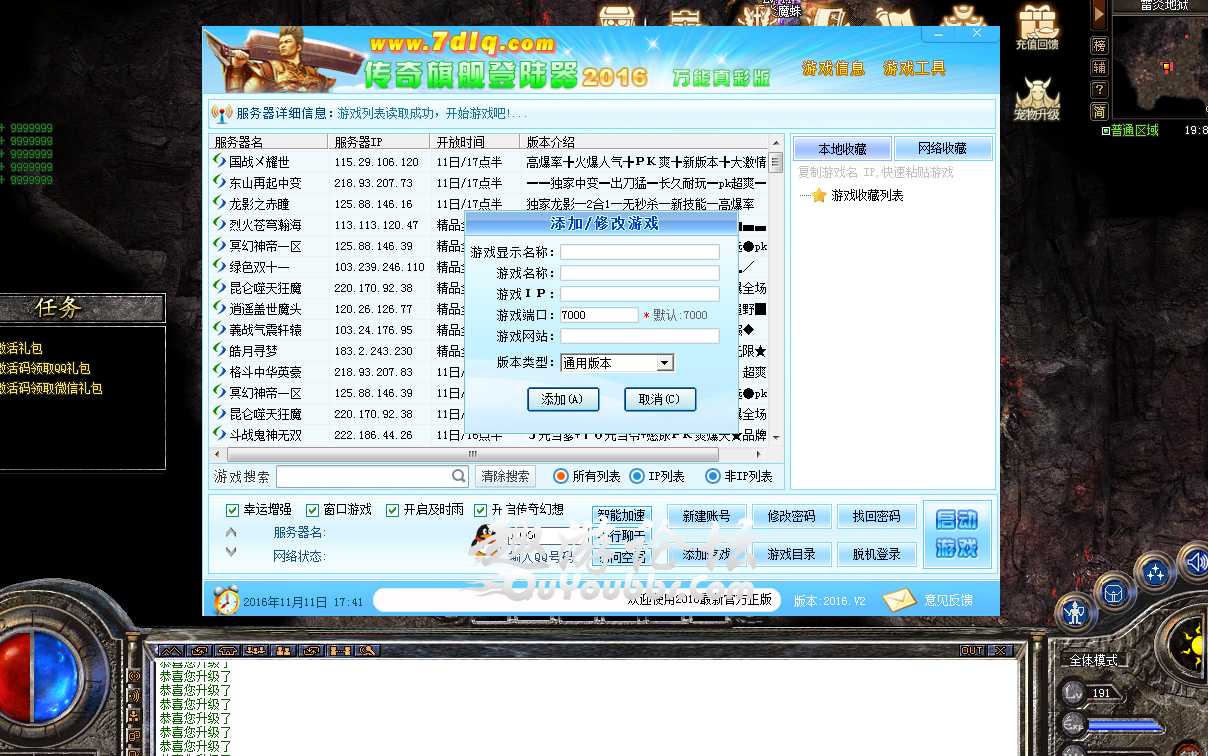The height and width of the screenshot is (756, 1208).
Task: Click the 游戏目录 button
Action: pyautogui.click(x=791, y=554)
